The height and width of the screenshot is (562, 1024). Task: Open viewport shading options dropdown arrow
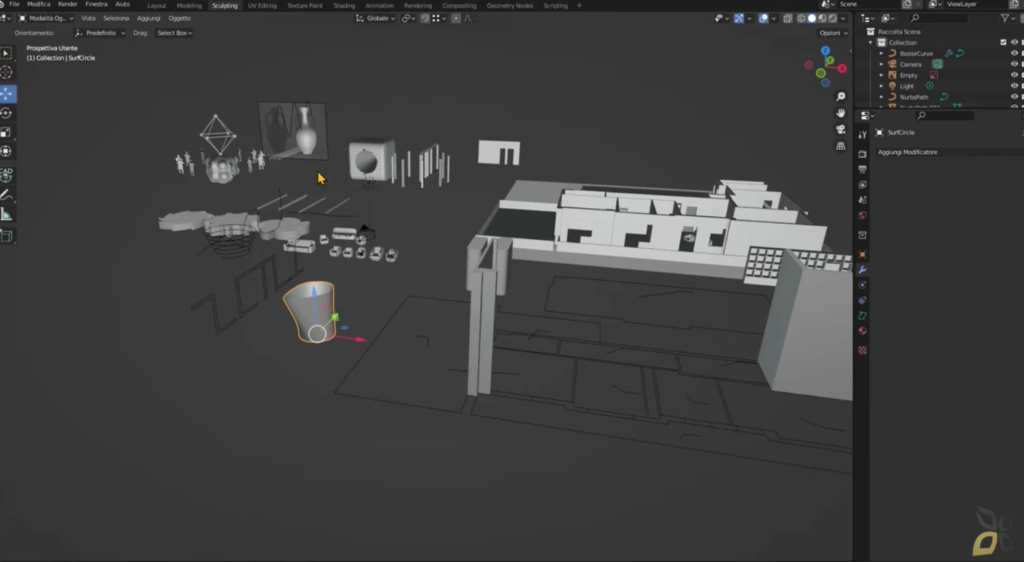[843, 18]
